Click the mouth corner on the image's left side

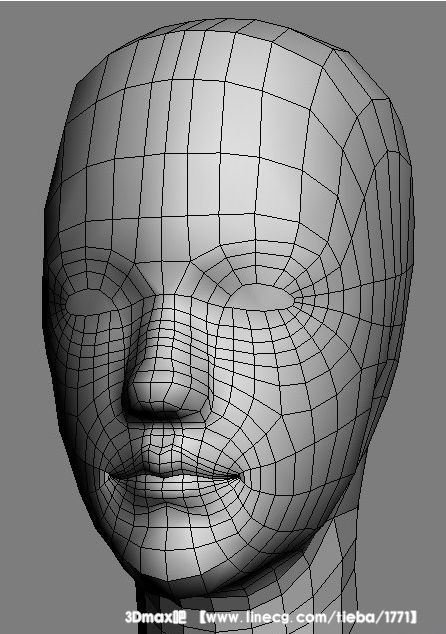111,476
